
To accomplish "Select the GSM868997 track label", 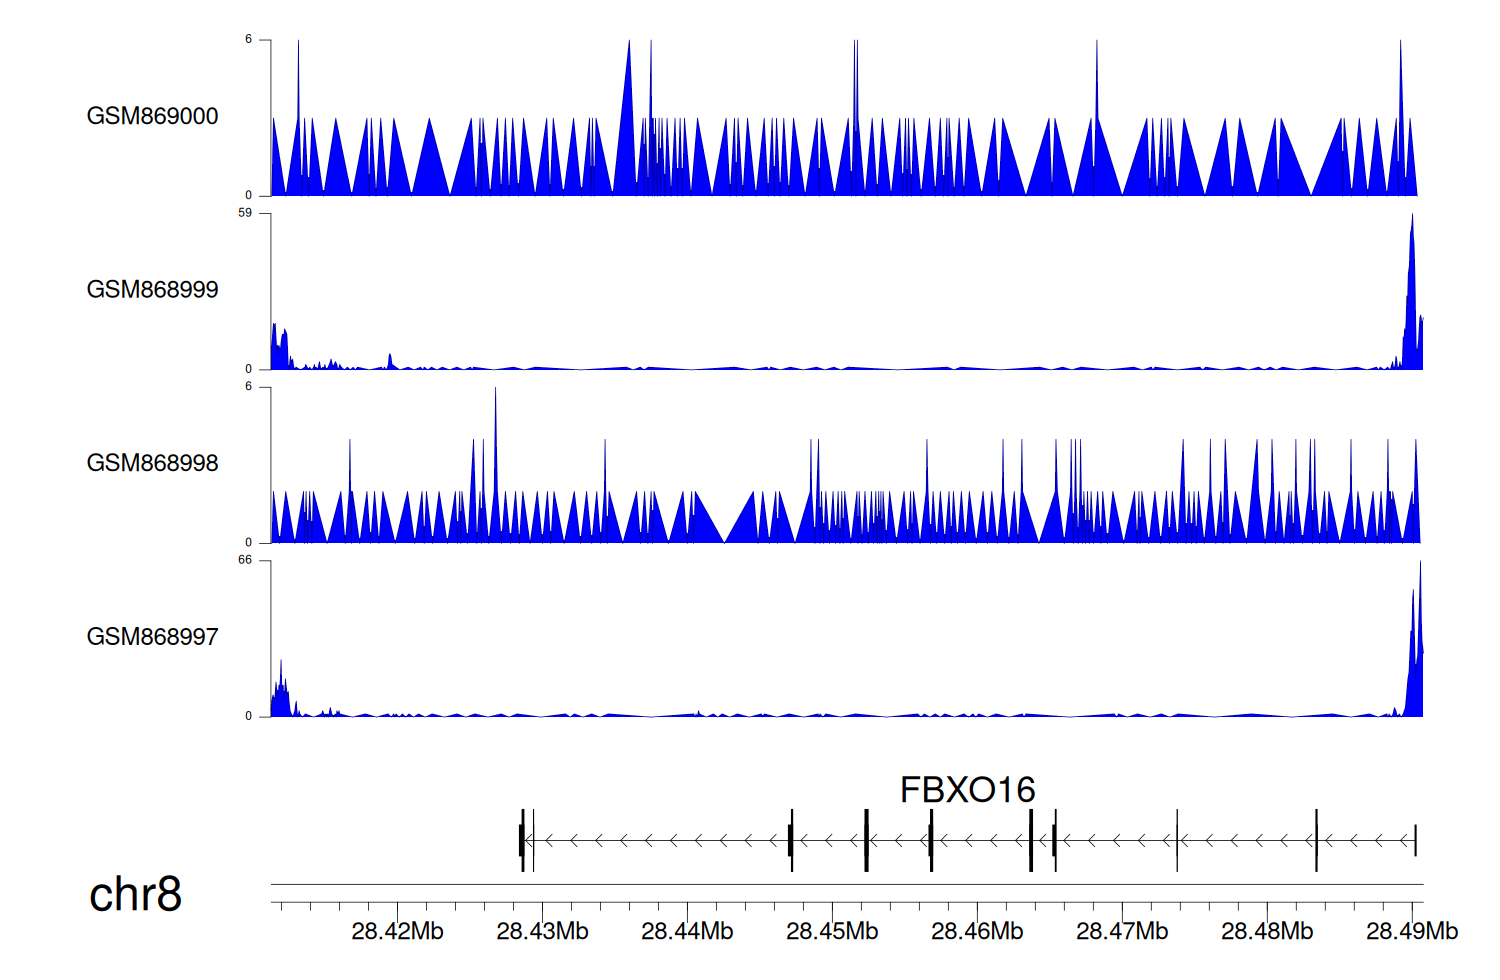I will [152, 637].
